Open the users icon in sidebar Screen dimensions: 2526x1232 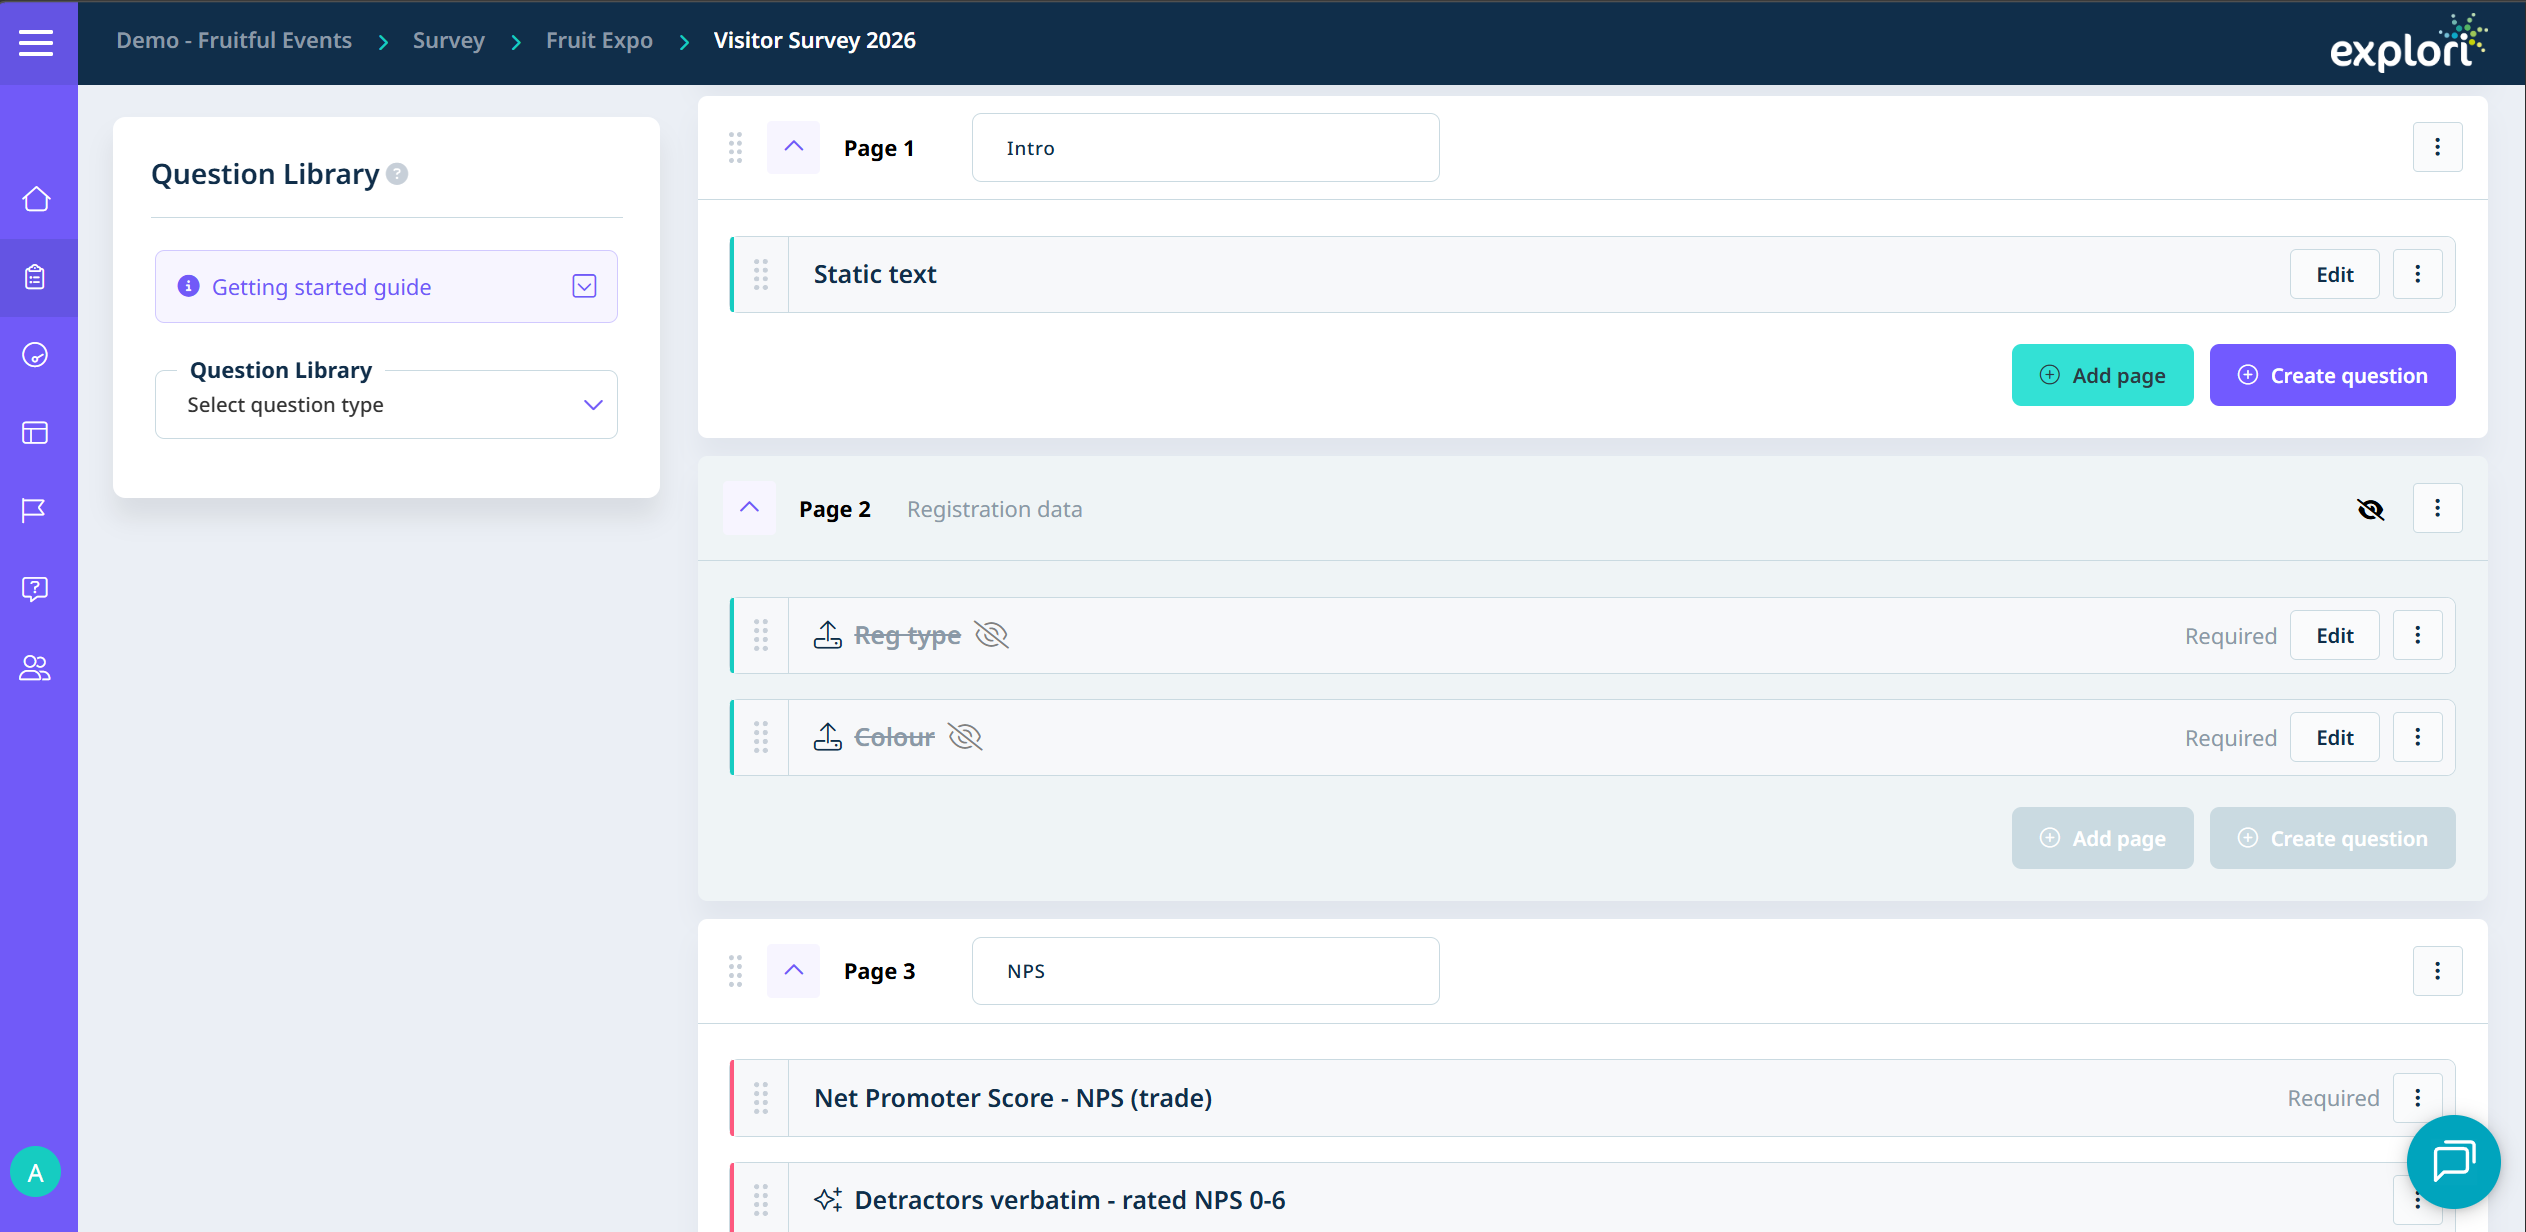[x=35, y=667]
